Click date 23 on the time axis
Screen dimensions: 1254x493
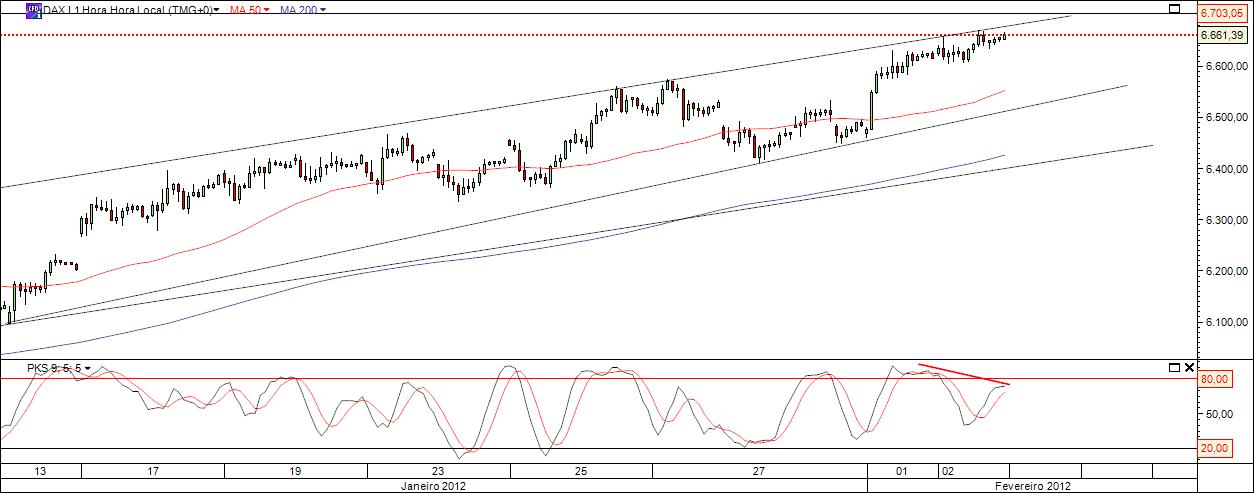tap(437, 470)
